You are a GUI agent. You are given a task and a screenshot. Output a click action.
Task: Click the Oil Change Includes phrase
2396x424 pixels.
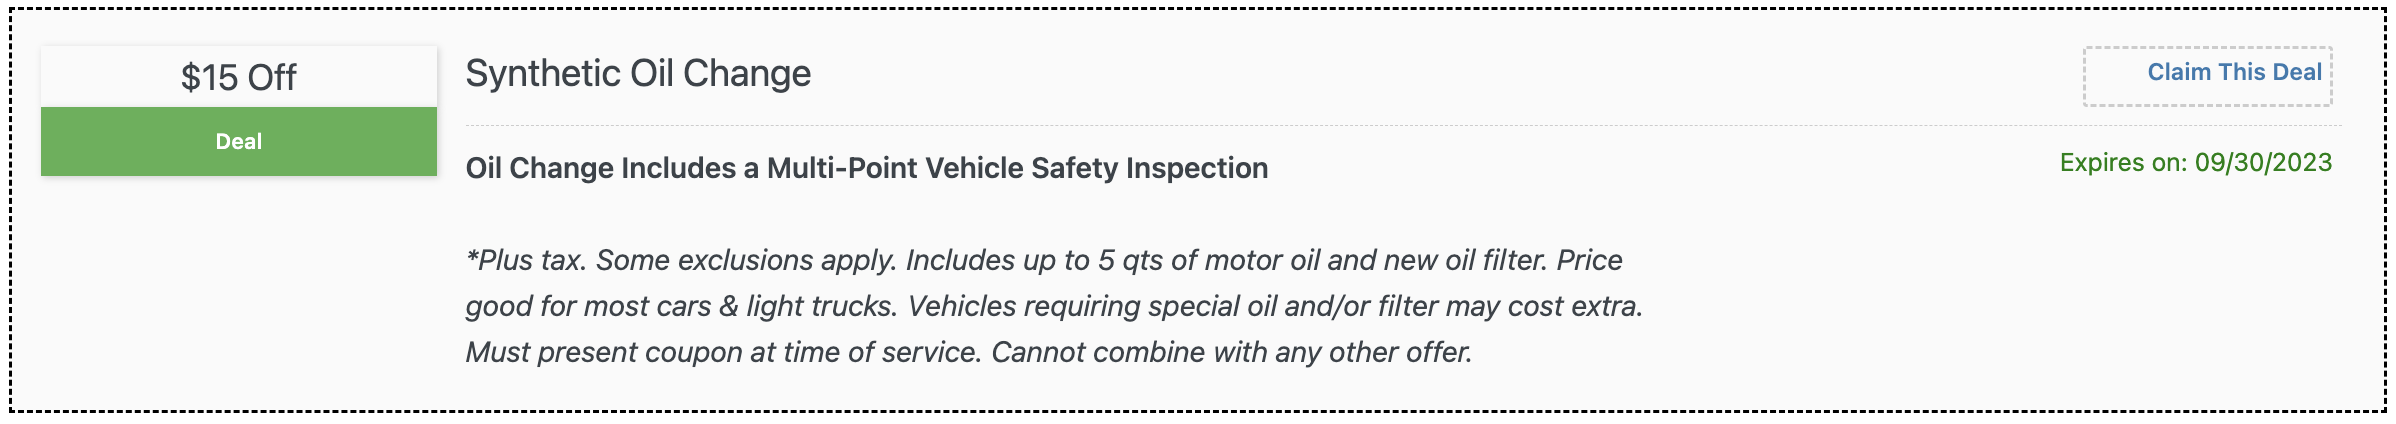[601, 168]
